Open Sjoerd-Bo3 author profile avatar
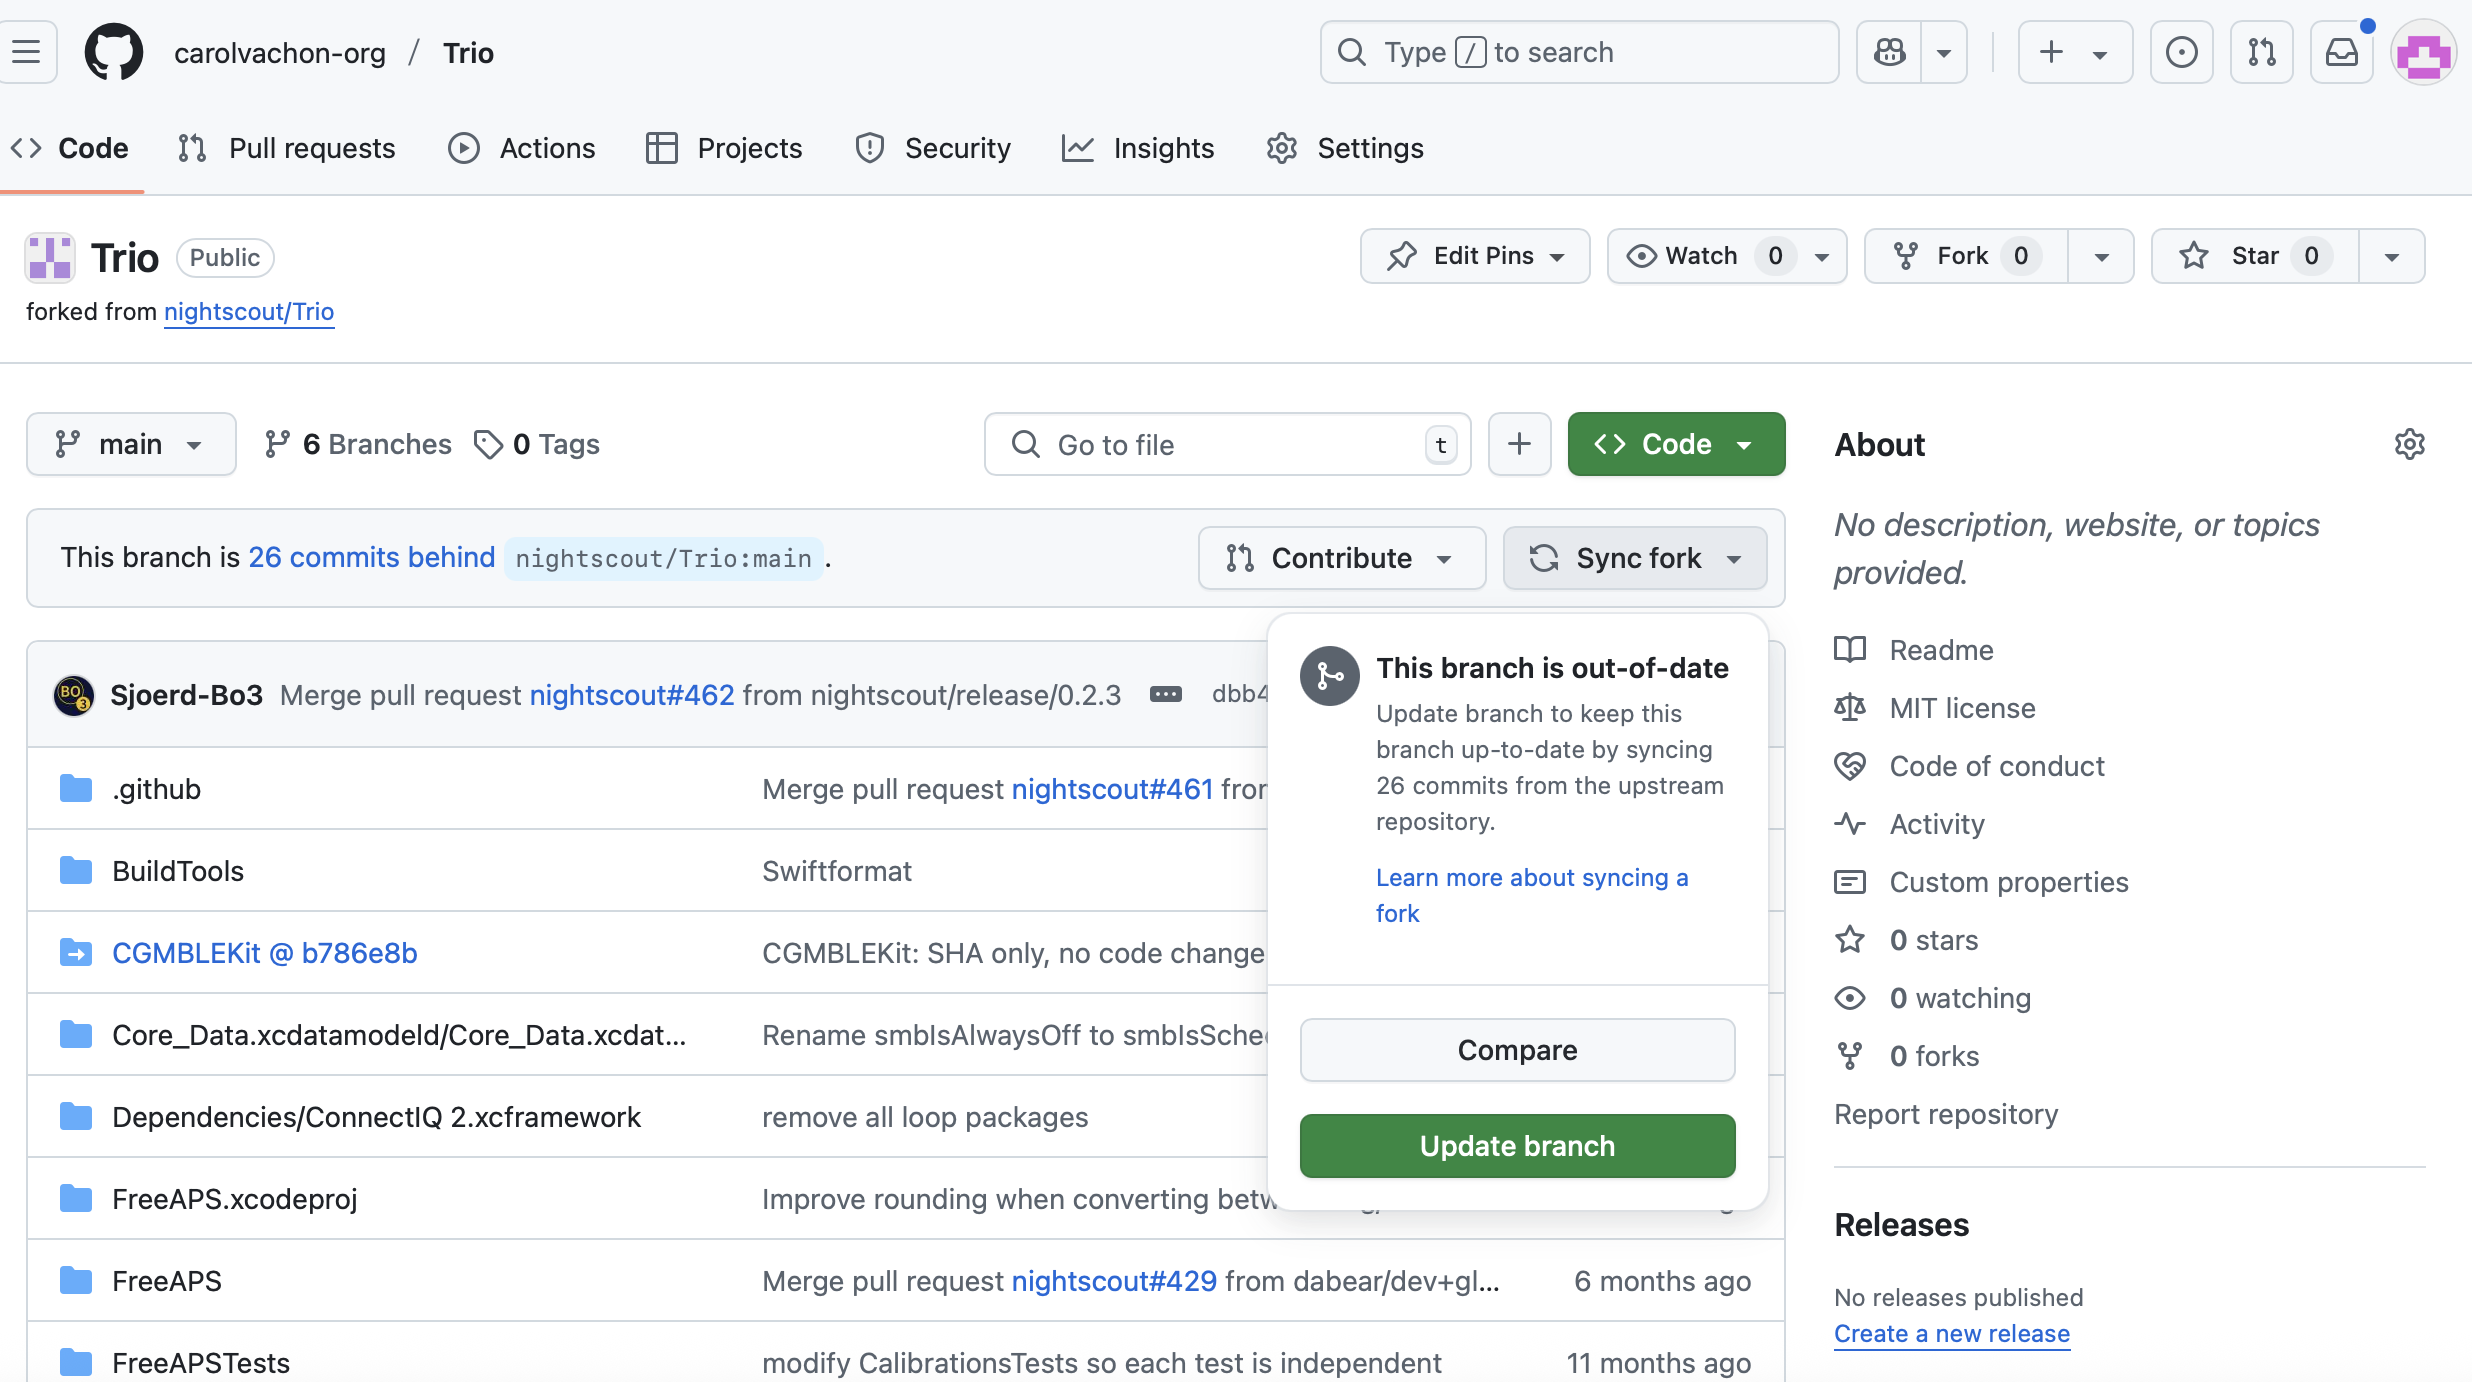 point(74,695)
